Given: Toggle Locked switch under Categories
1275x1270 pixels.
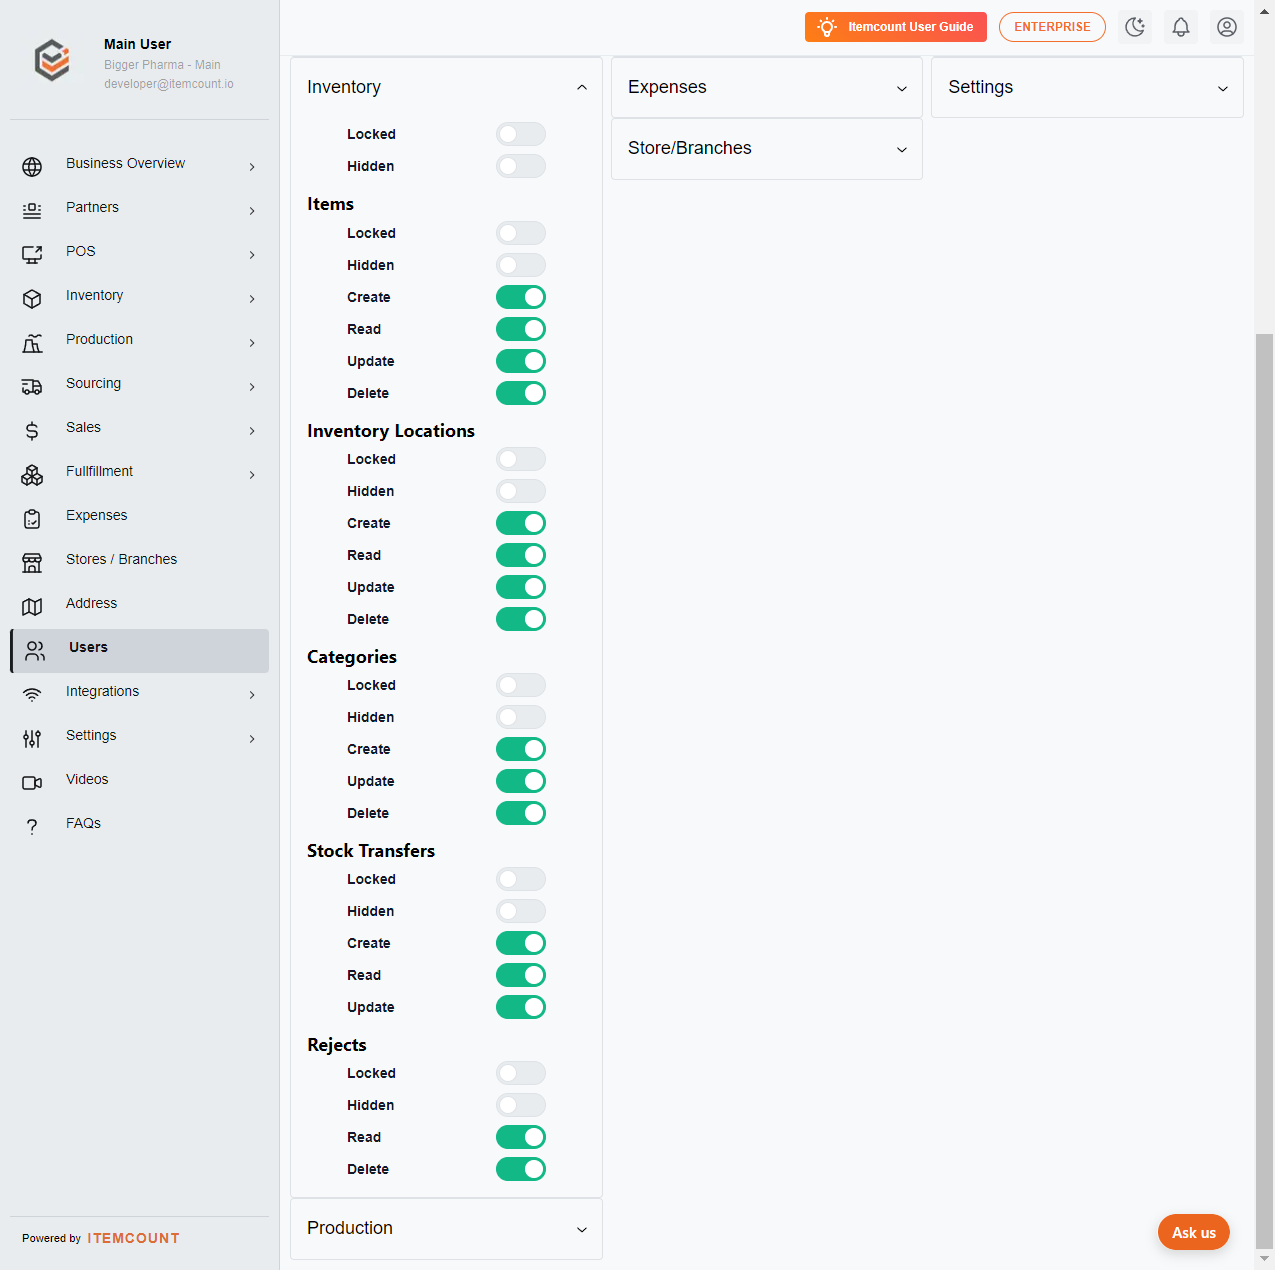Looking at the screenshot, I should (x=521, y=685).
